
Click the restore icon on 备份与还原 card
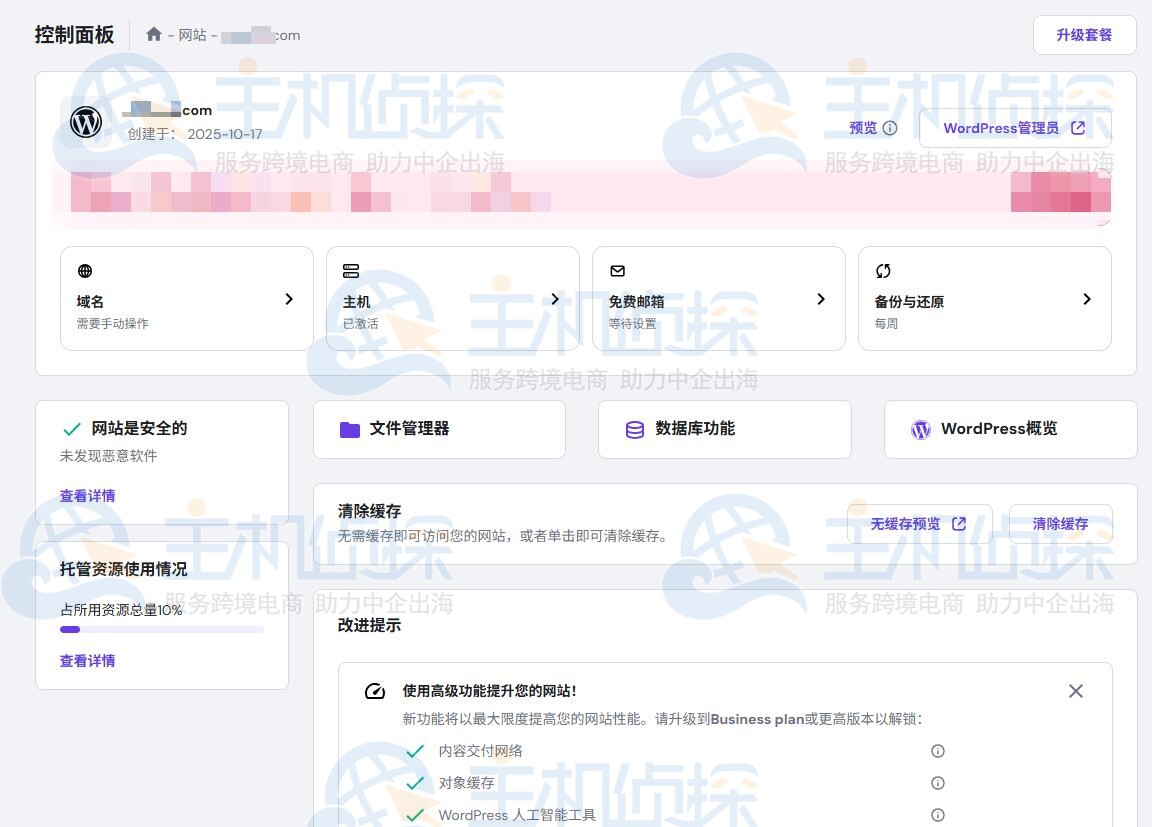click(x=883, y=270)
